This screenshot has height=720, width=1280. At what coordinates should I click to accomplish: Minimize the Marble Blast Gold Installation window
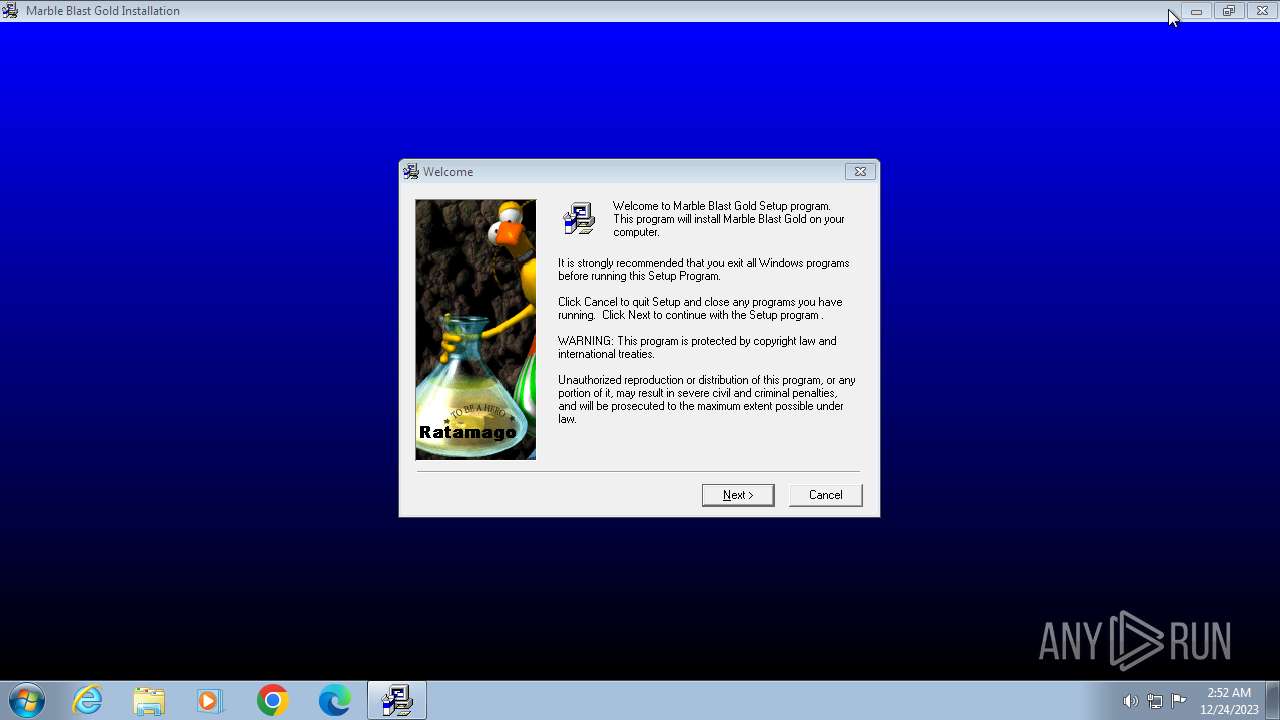point(1196,11)
